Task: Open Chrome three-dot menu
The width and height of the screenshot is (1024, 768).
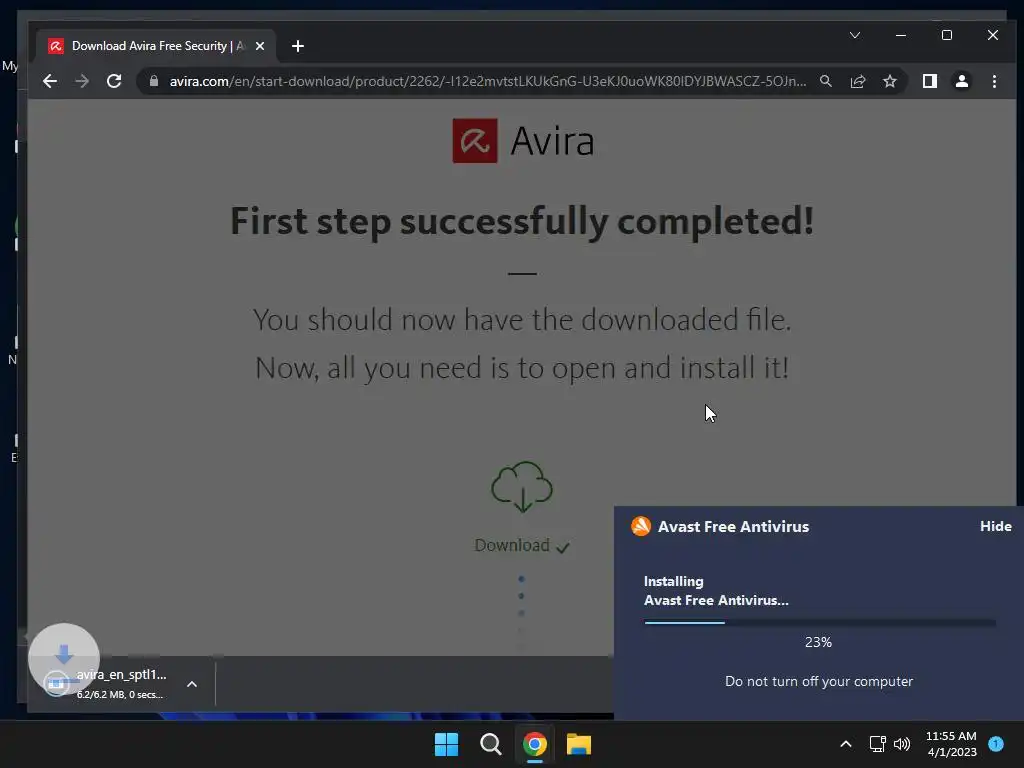Action: pos(994,81)
